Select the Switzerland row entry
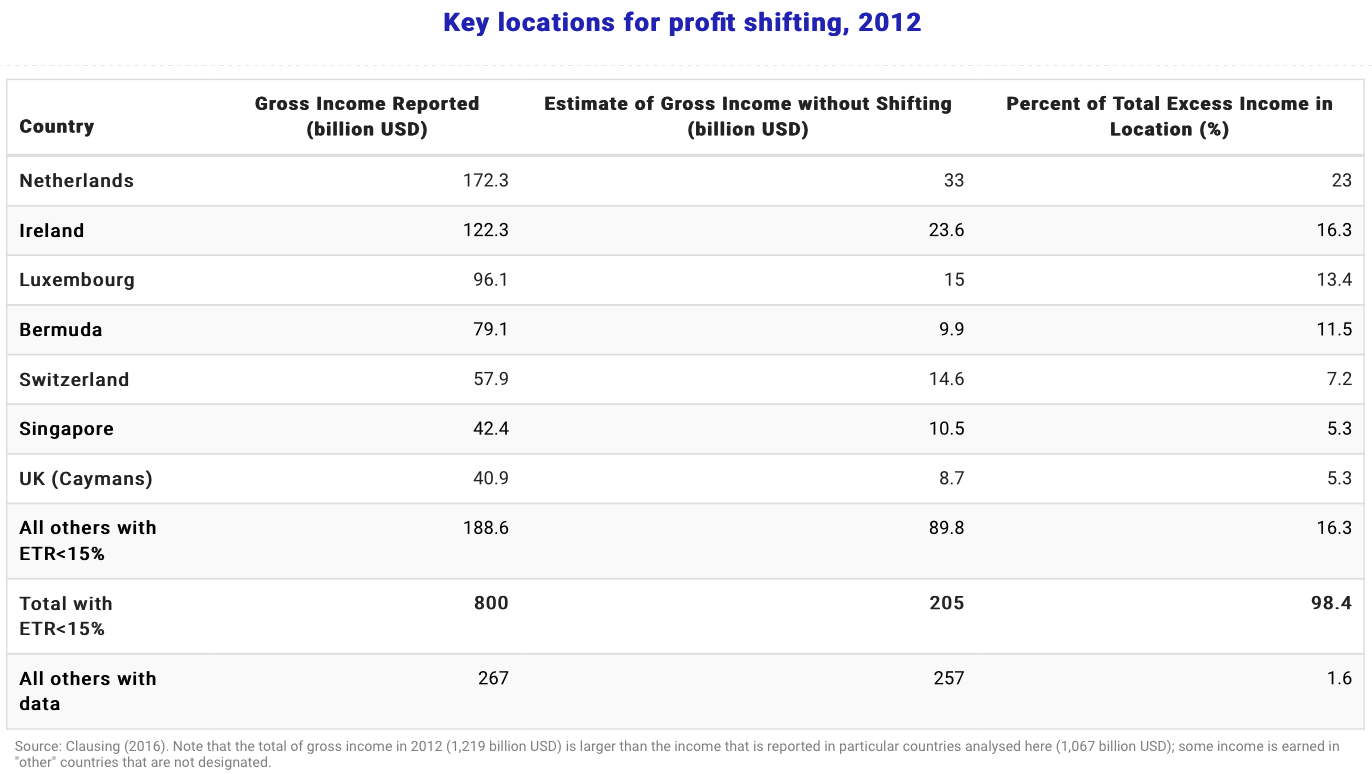Viewport: 1372px width, 774px height. point(74,380)
